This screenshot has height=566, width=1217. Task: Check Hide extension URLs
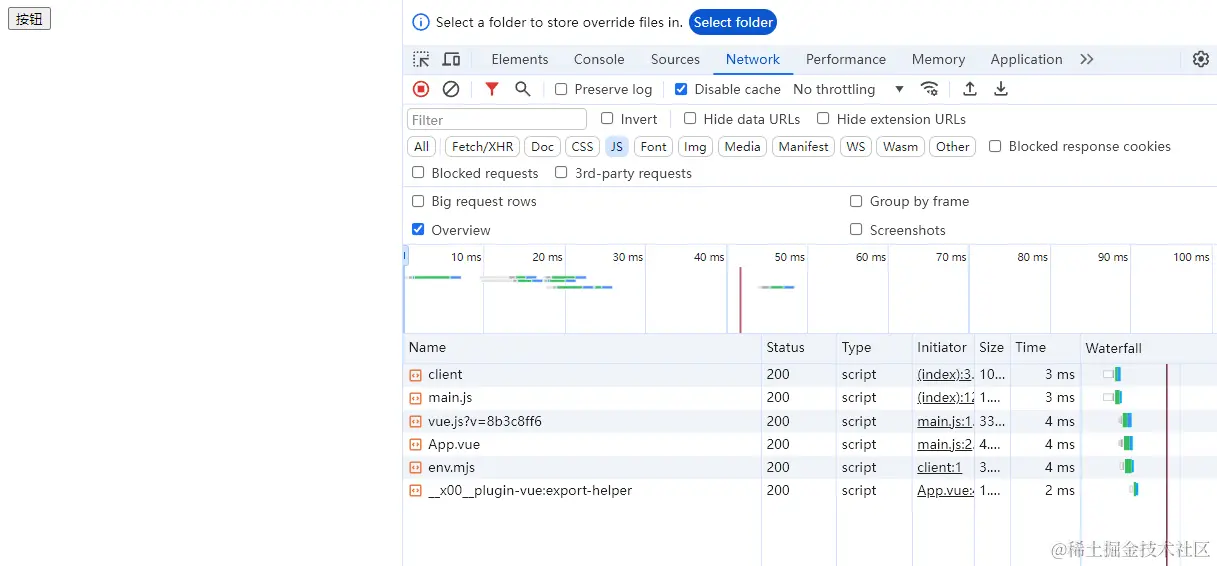823,118
